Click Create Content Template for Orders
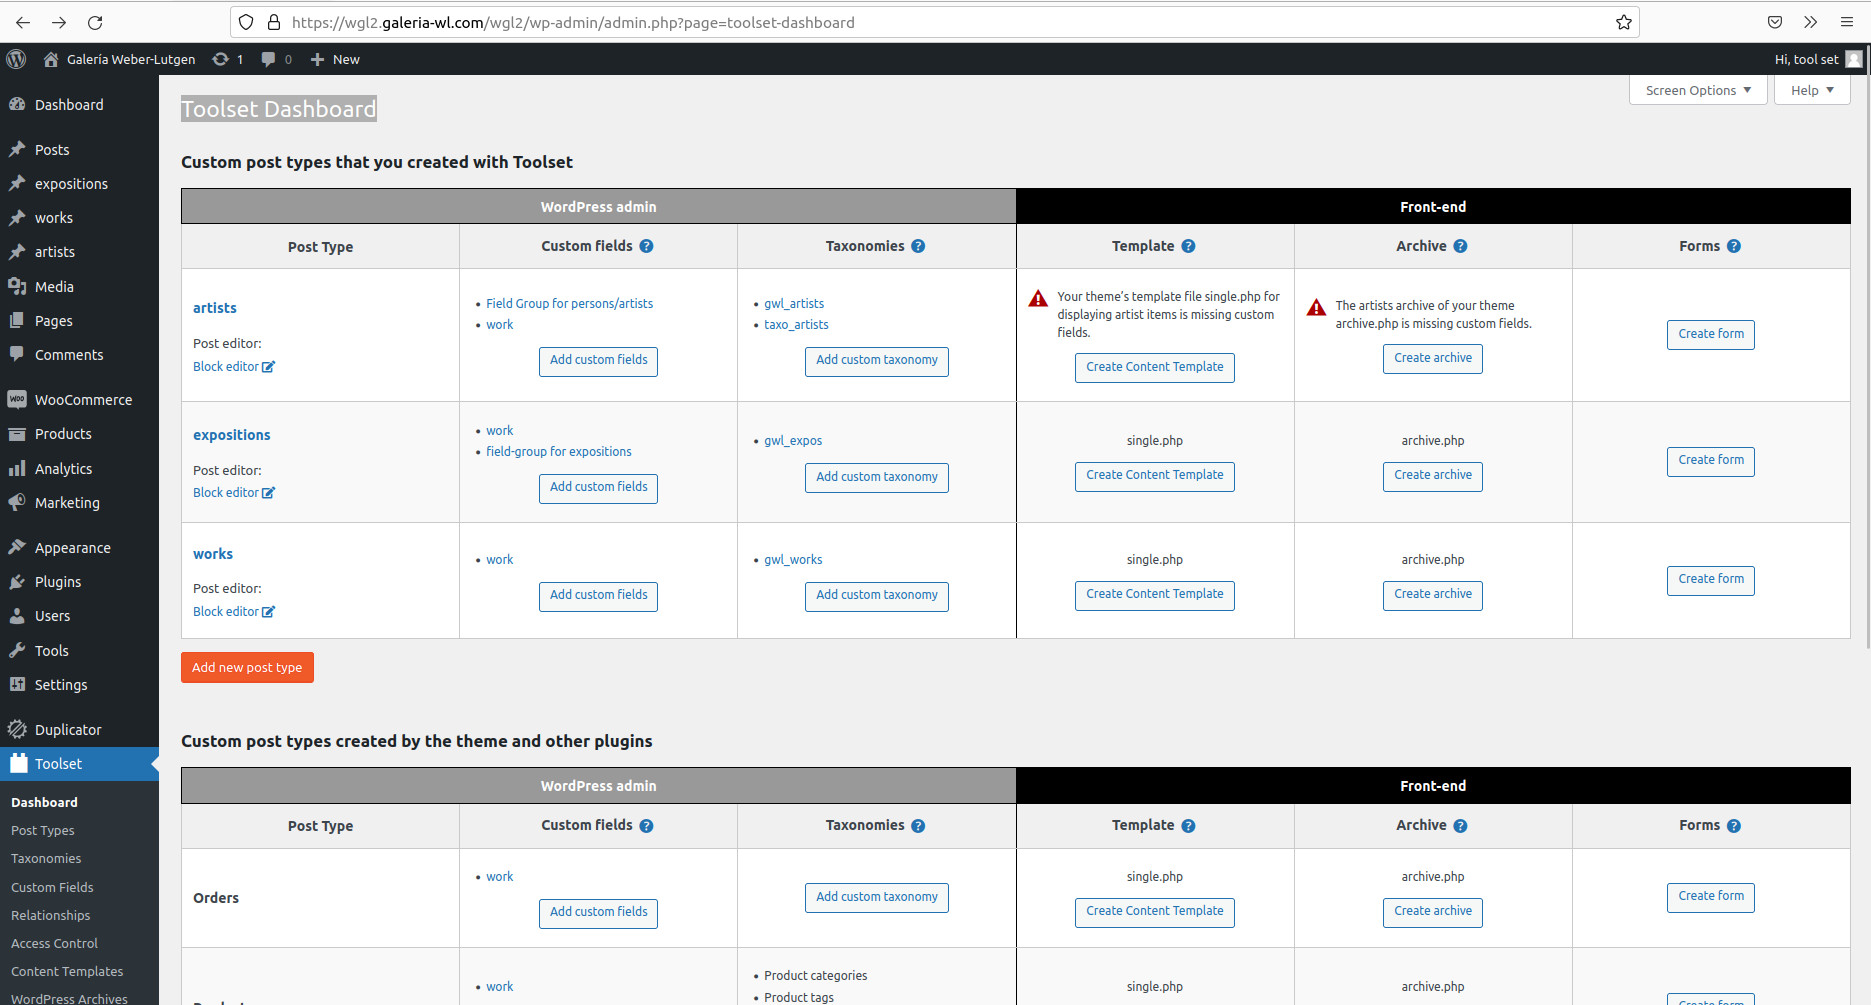The image size is (1871, 1005). click(x=1154, y=912)
